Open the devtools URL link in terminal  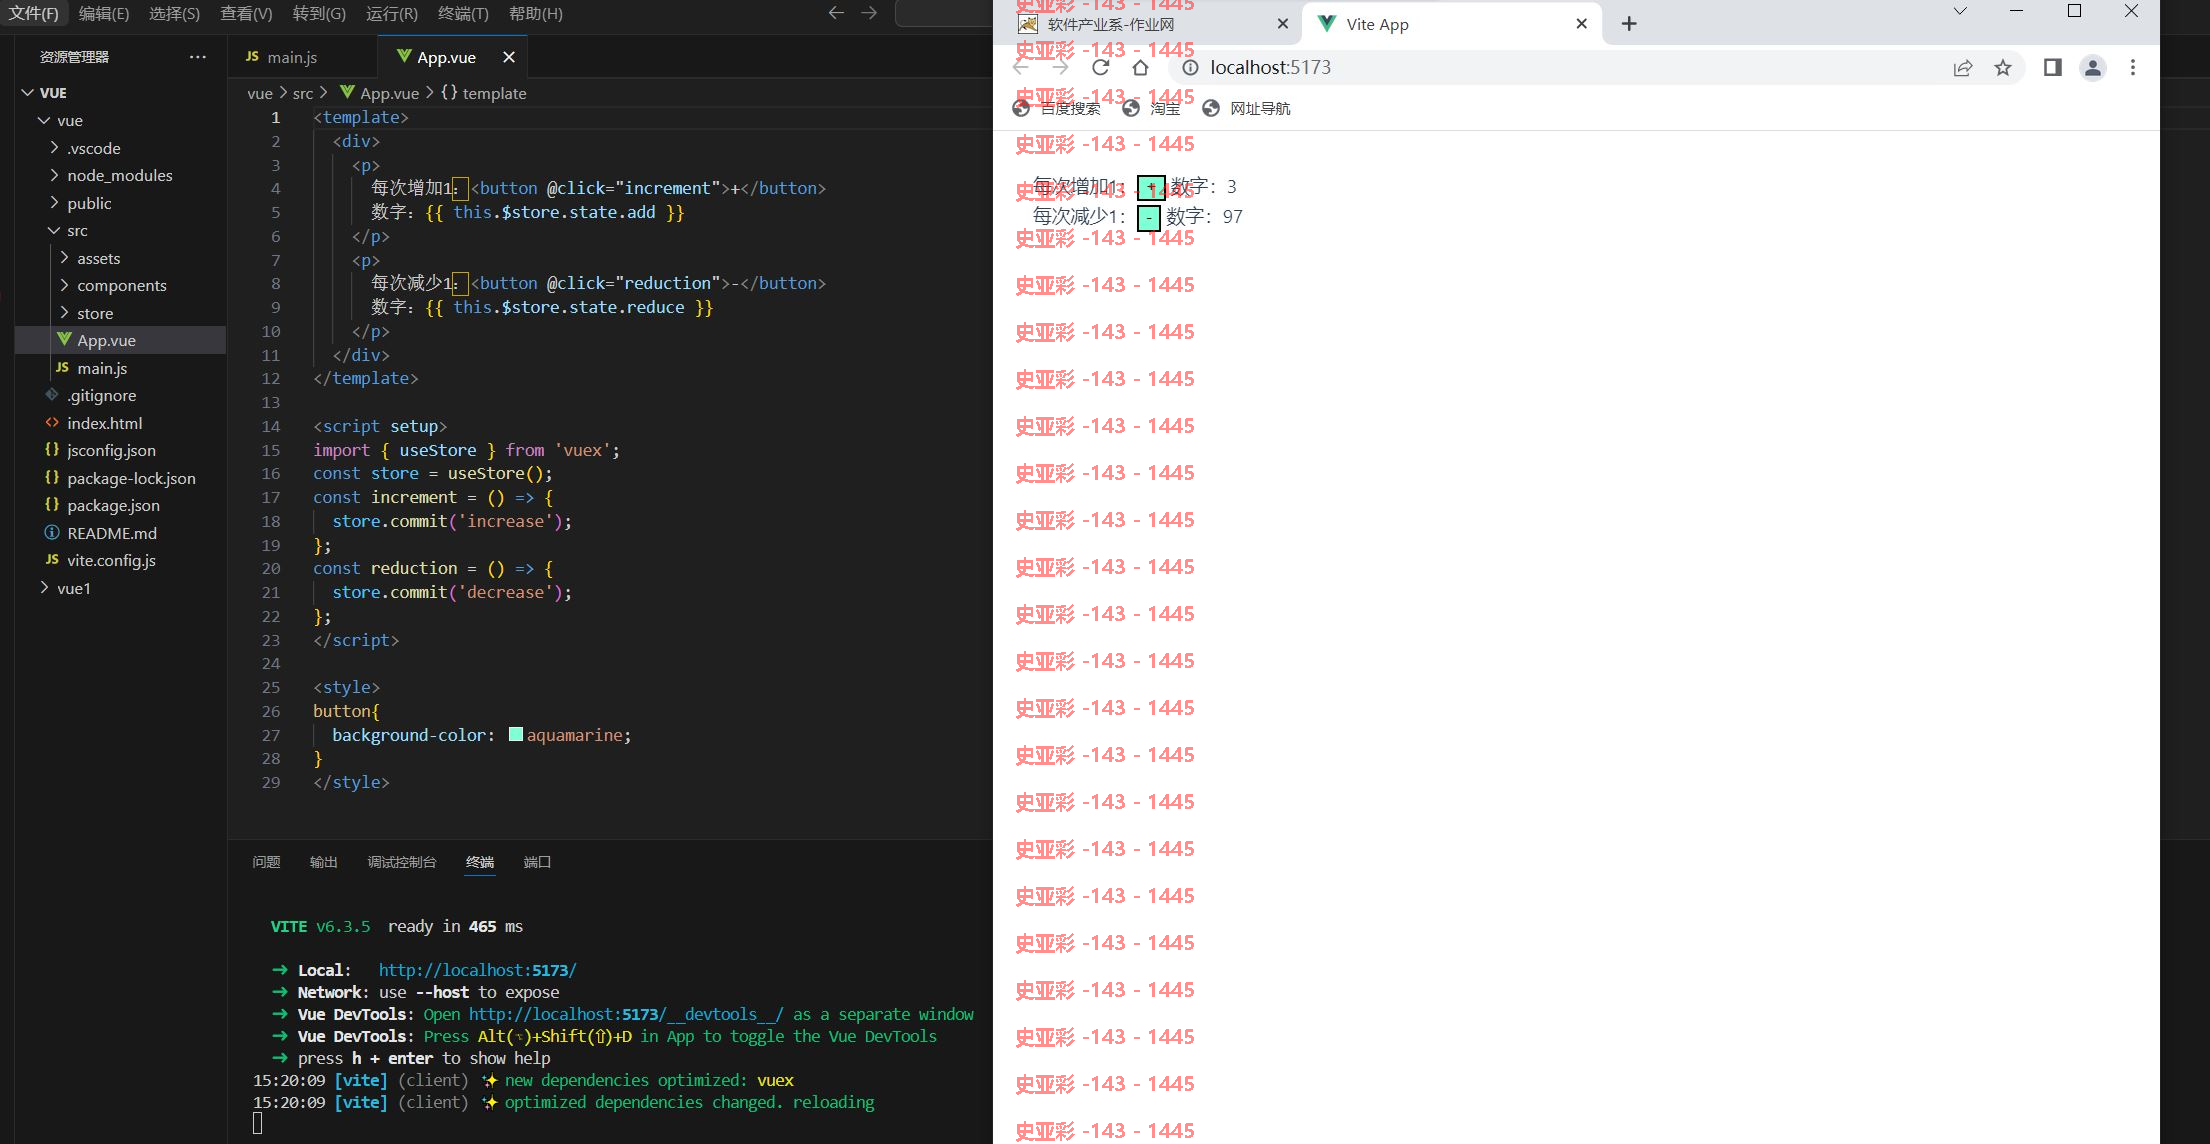pyautogui.click(x=626, y=1014)
